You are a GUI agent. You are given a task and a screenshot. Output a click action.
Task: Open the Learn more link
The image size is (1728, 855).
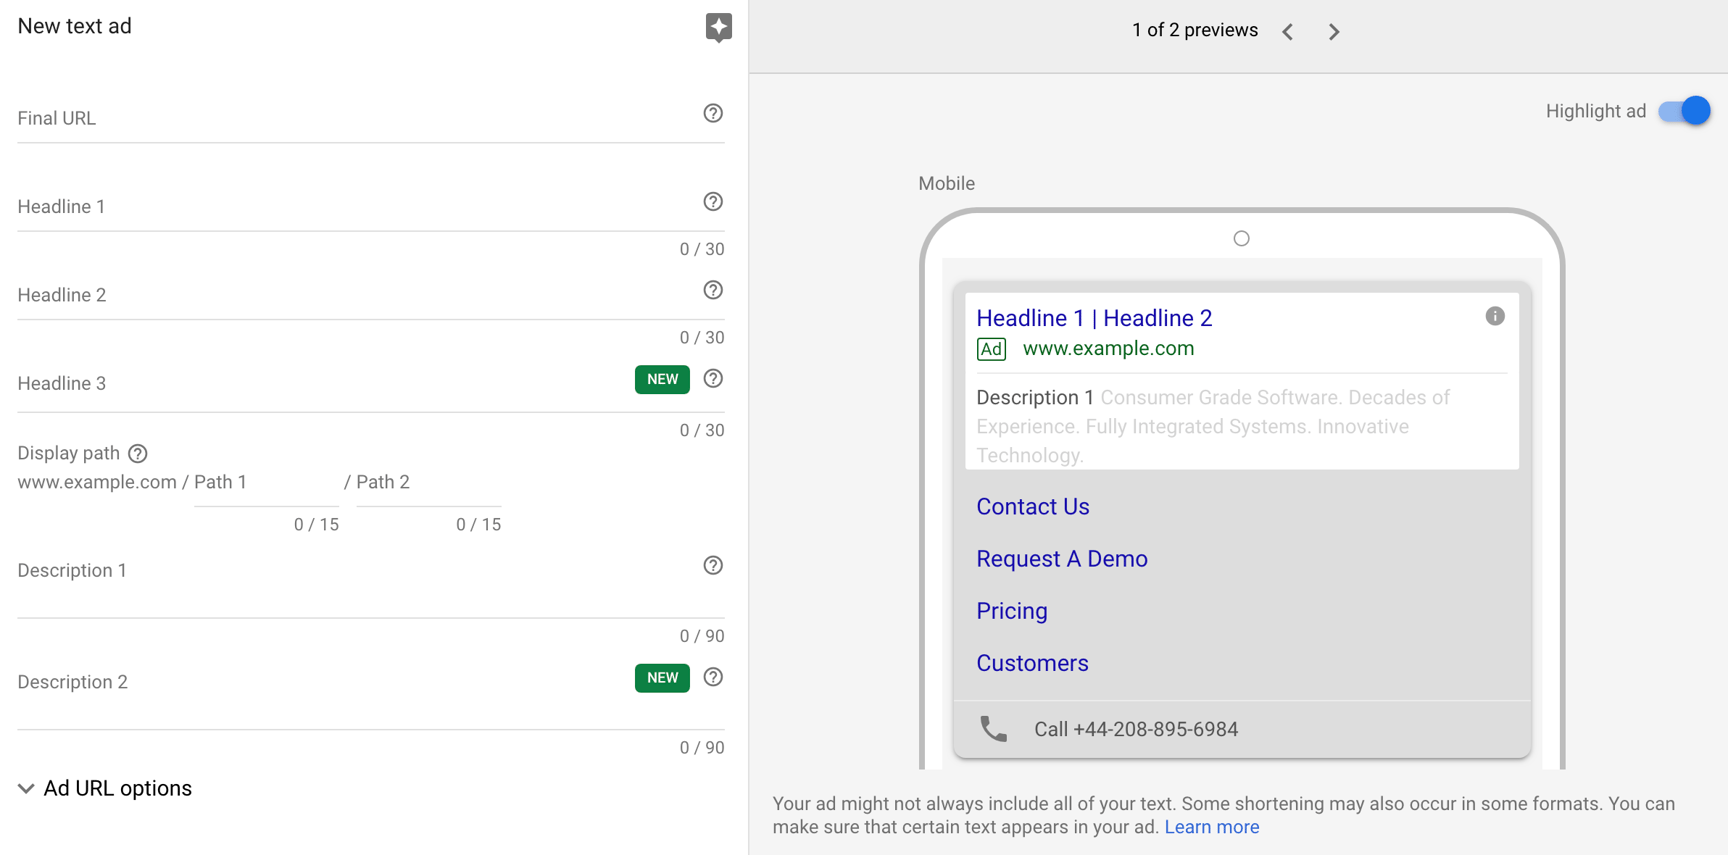[1211, 827]
